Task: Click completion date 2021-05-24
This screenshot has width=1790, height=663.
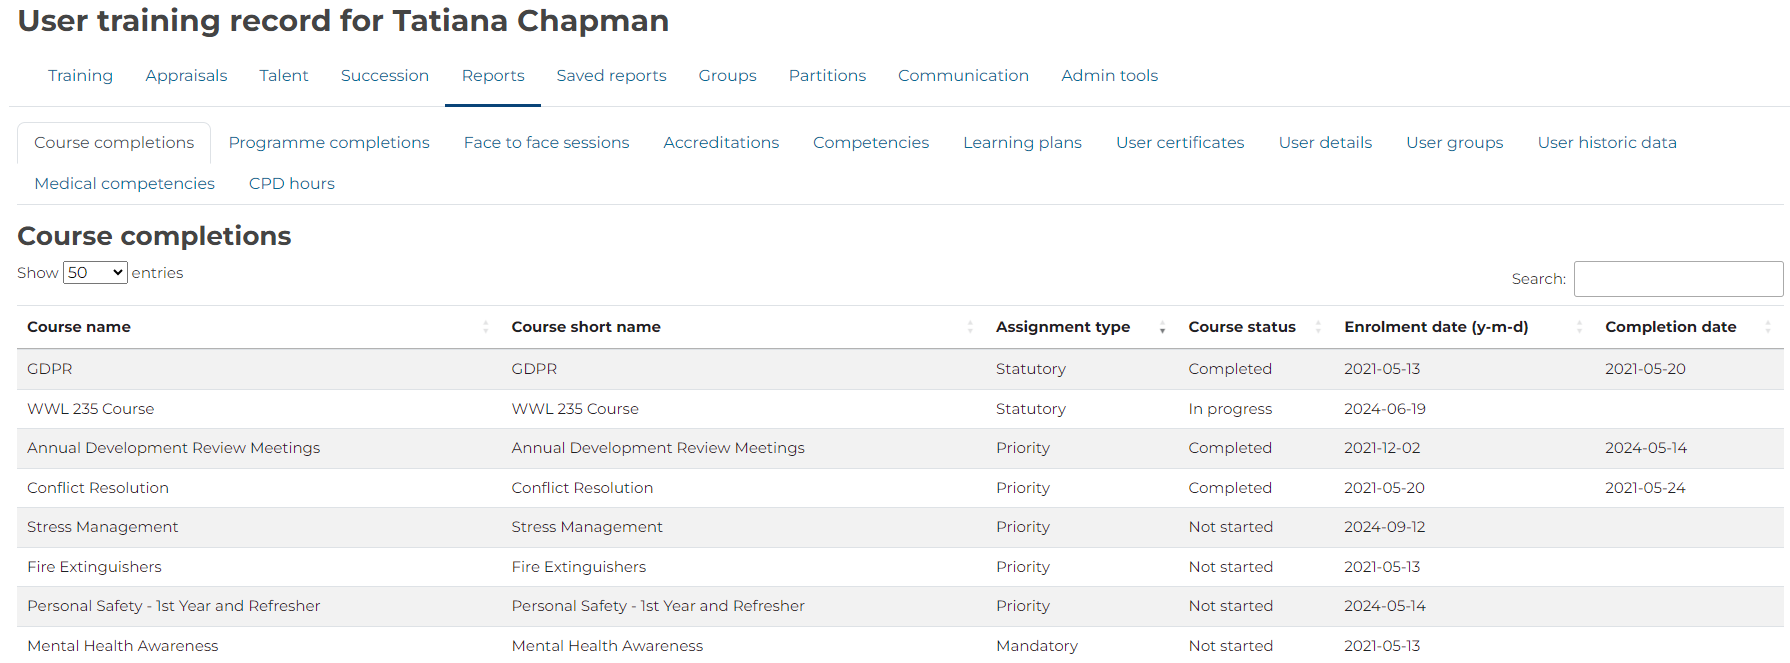Action: click(1645, 488)
